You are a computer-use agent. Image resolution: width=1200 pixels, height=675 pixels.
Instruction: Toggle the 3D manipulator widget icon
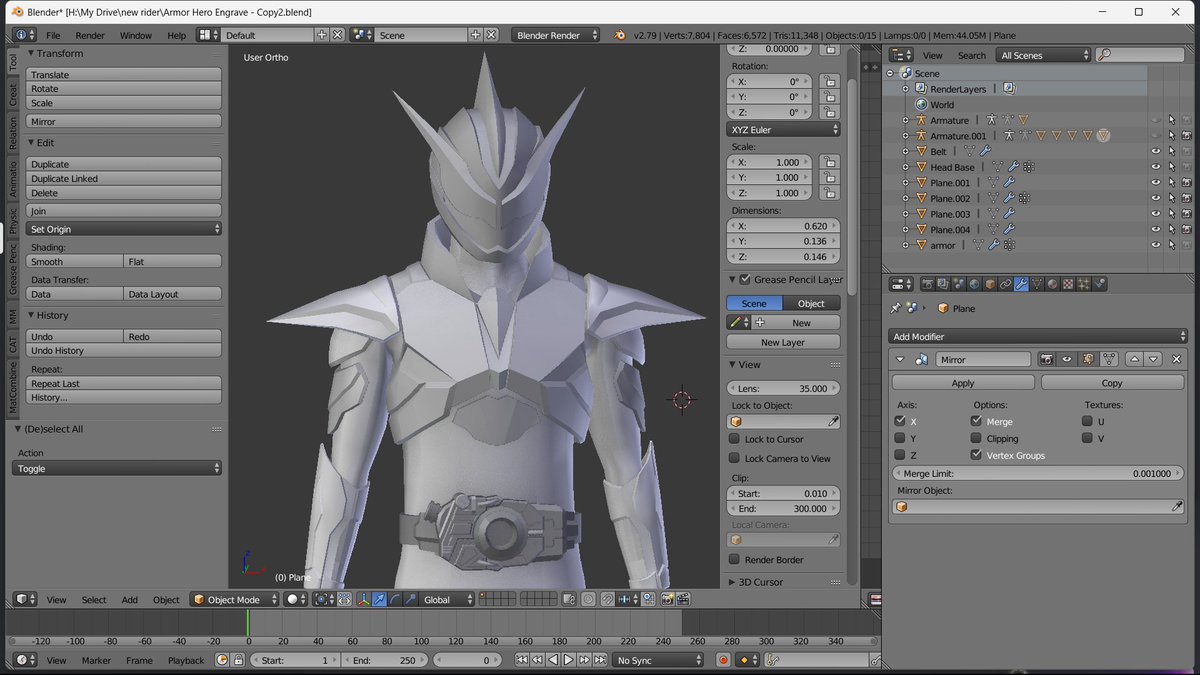(x=362, y=599)
